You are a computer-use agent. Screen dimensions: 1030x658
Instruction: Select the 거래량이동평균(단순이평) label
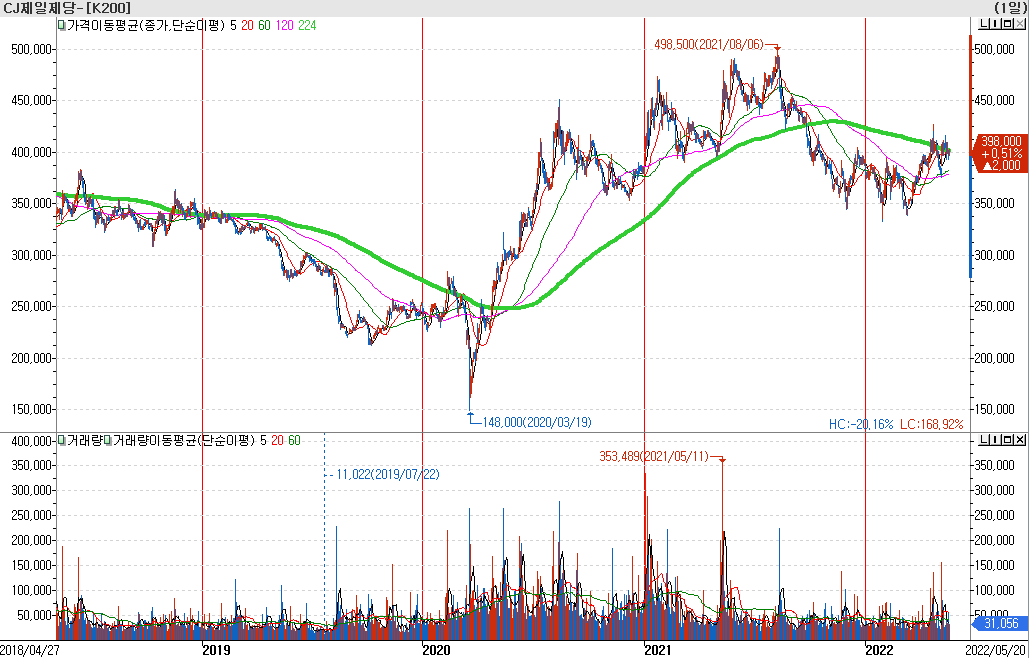point(185,440)
